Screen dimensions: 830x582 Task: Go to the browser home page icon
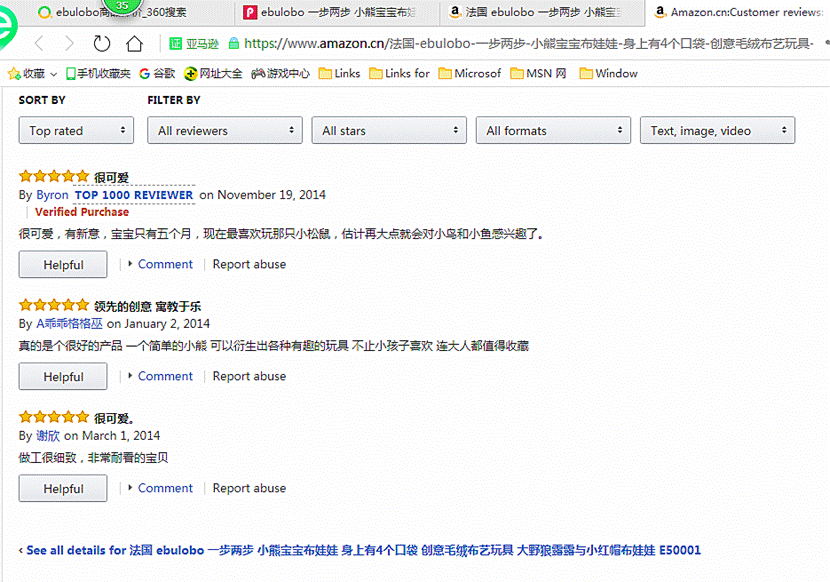[134, 44]
